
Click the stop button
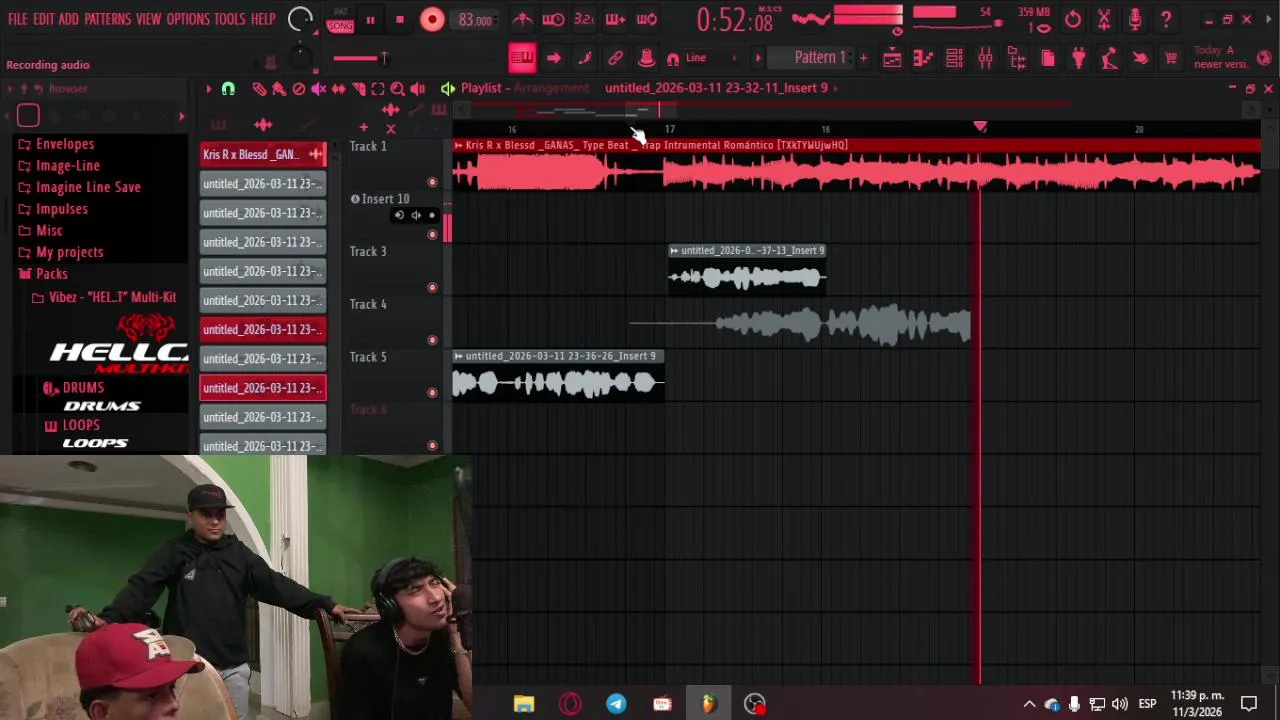[400, 19]
